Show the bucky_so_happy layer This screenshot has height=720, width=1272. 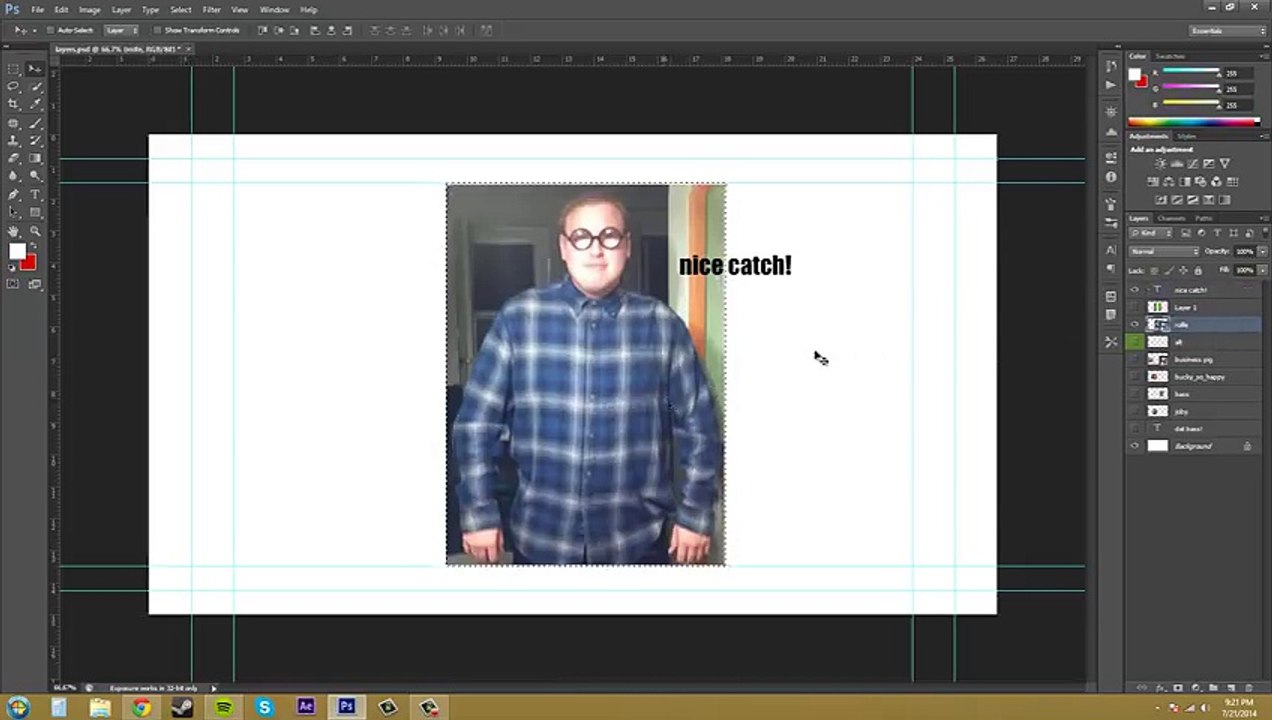pos(1134,377)
